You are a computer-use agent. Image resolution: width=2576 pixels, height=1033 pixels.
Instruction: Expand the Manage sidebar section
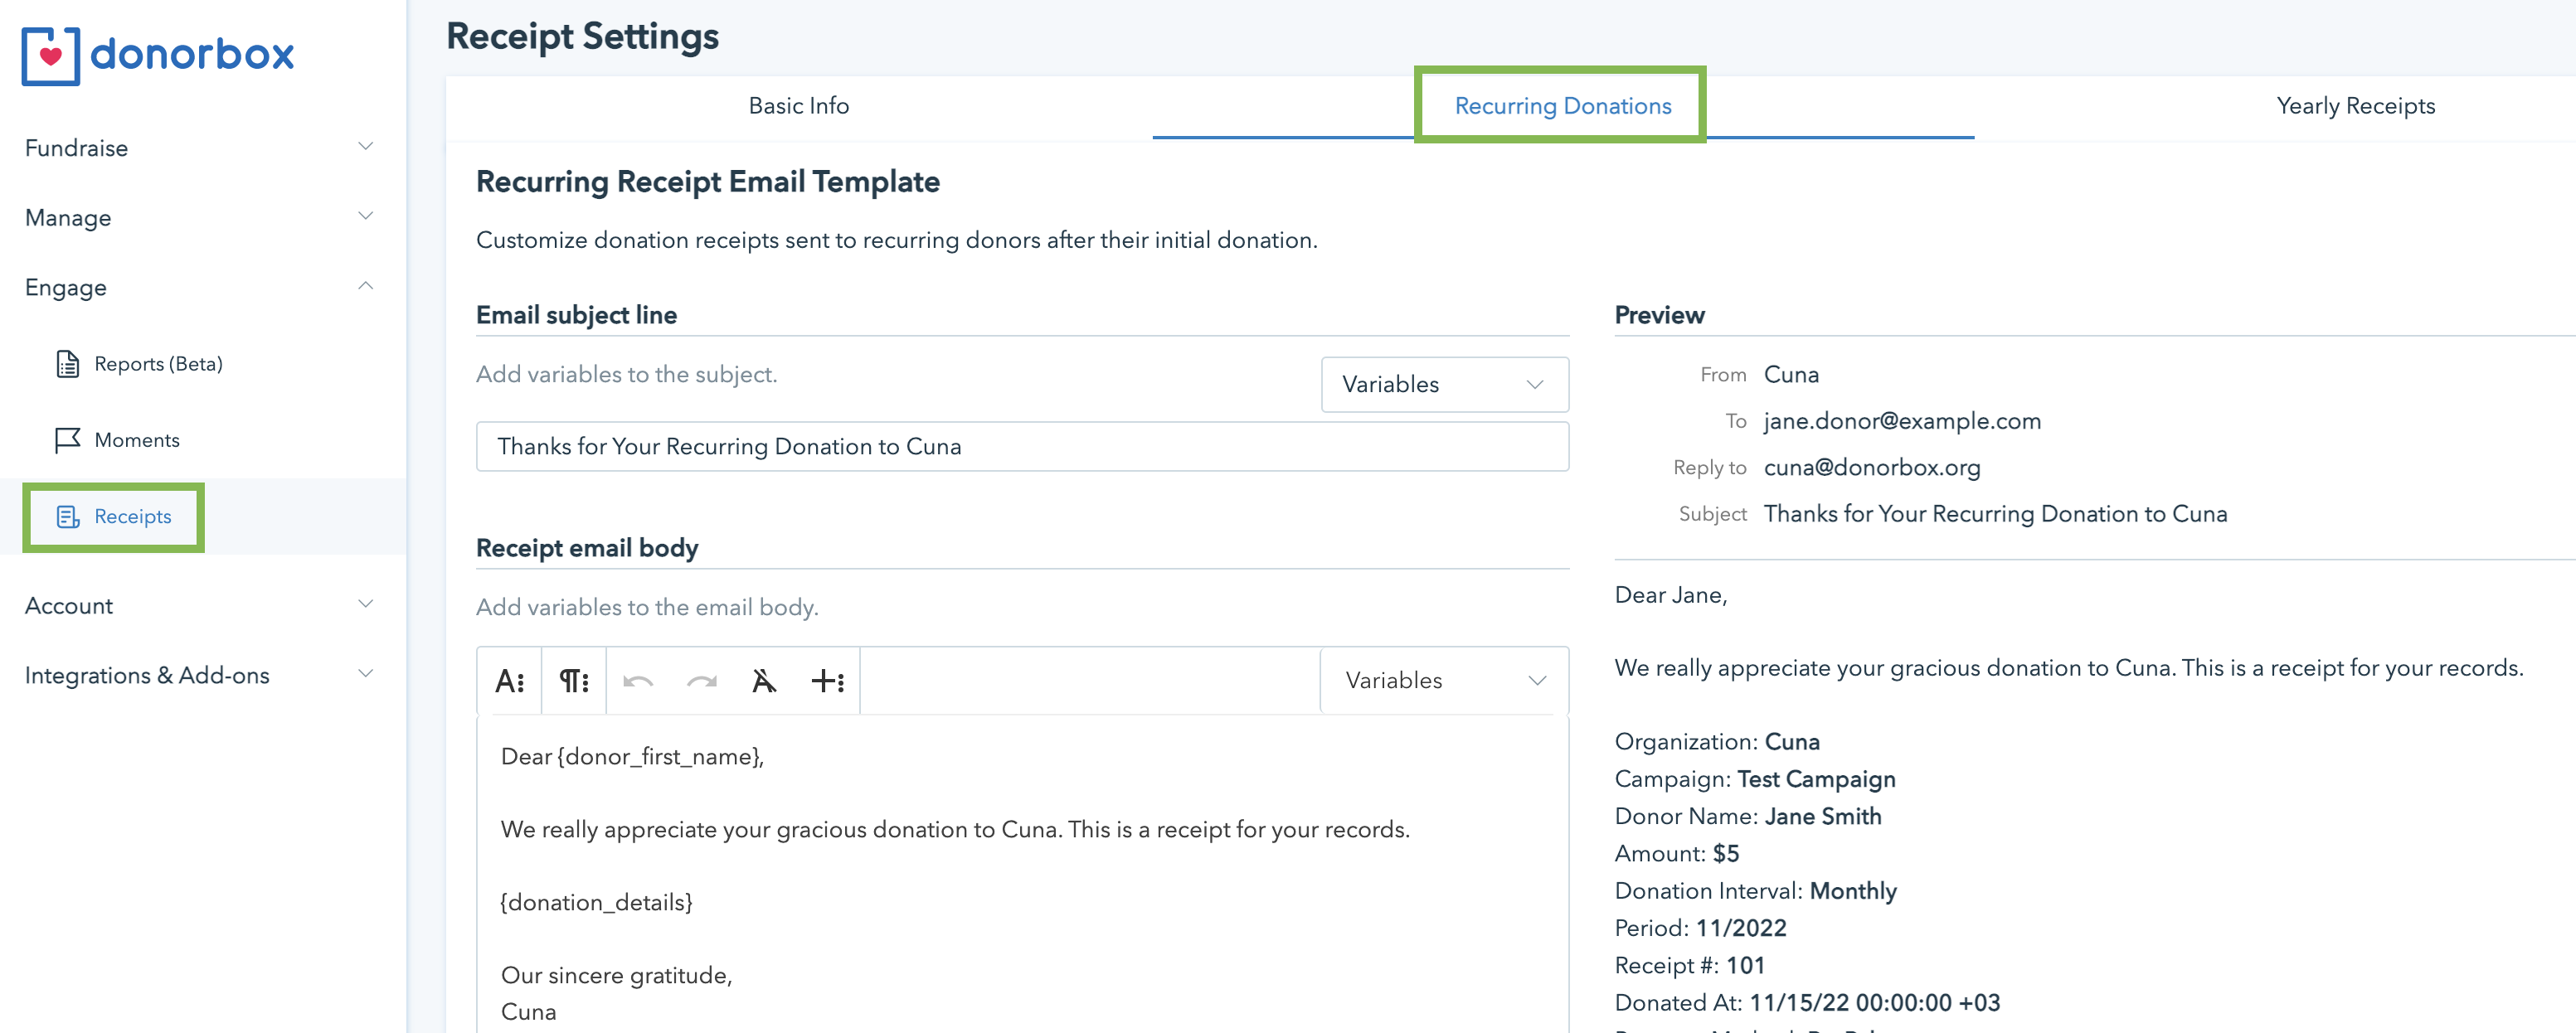(x=366, y=217)
